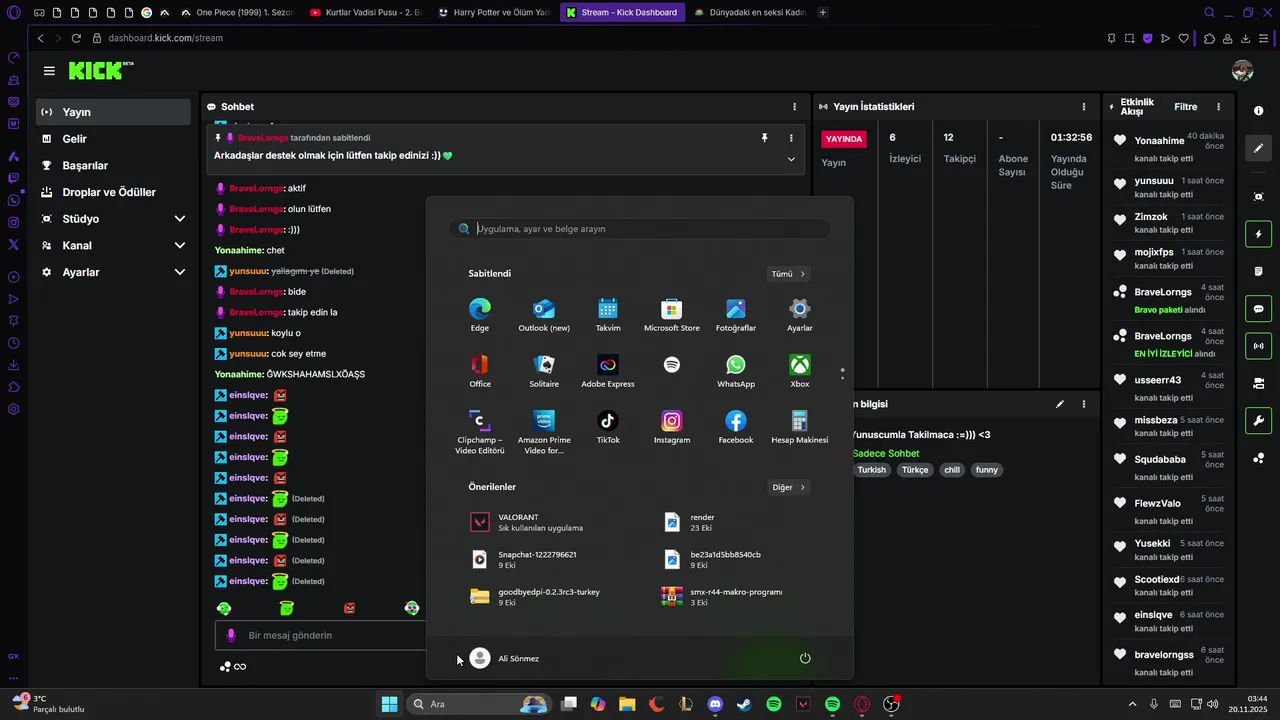Open Ayarlar gear in Start menu
The height and width of the screenshot is (720, 1280).
[800, 314]
